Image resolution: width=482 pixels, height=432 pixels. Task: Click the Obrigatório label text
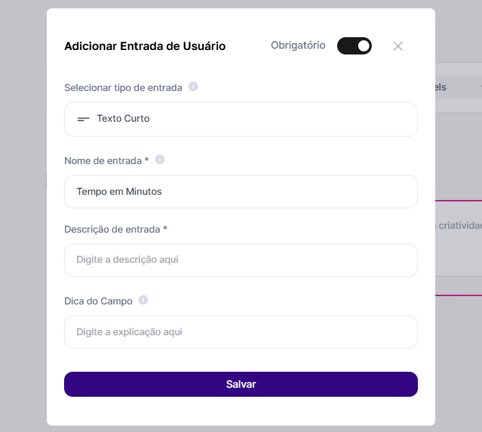coord(298,45)
